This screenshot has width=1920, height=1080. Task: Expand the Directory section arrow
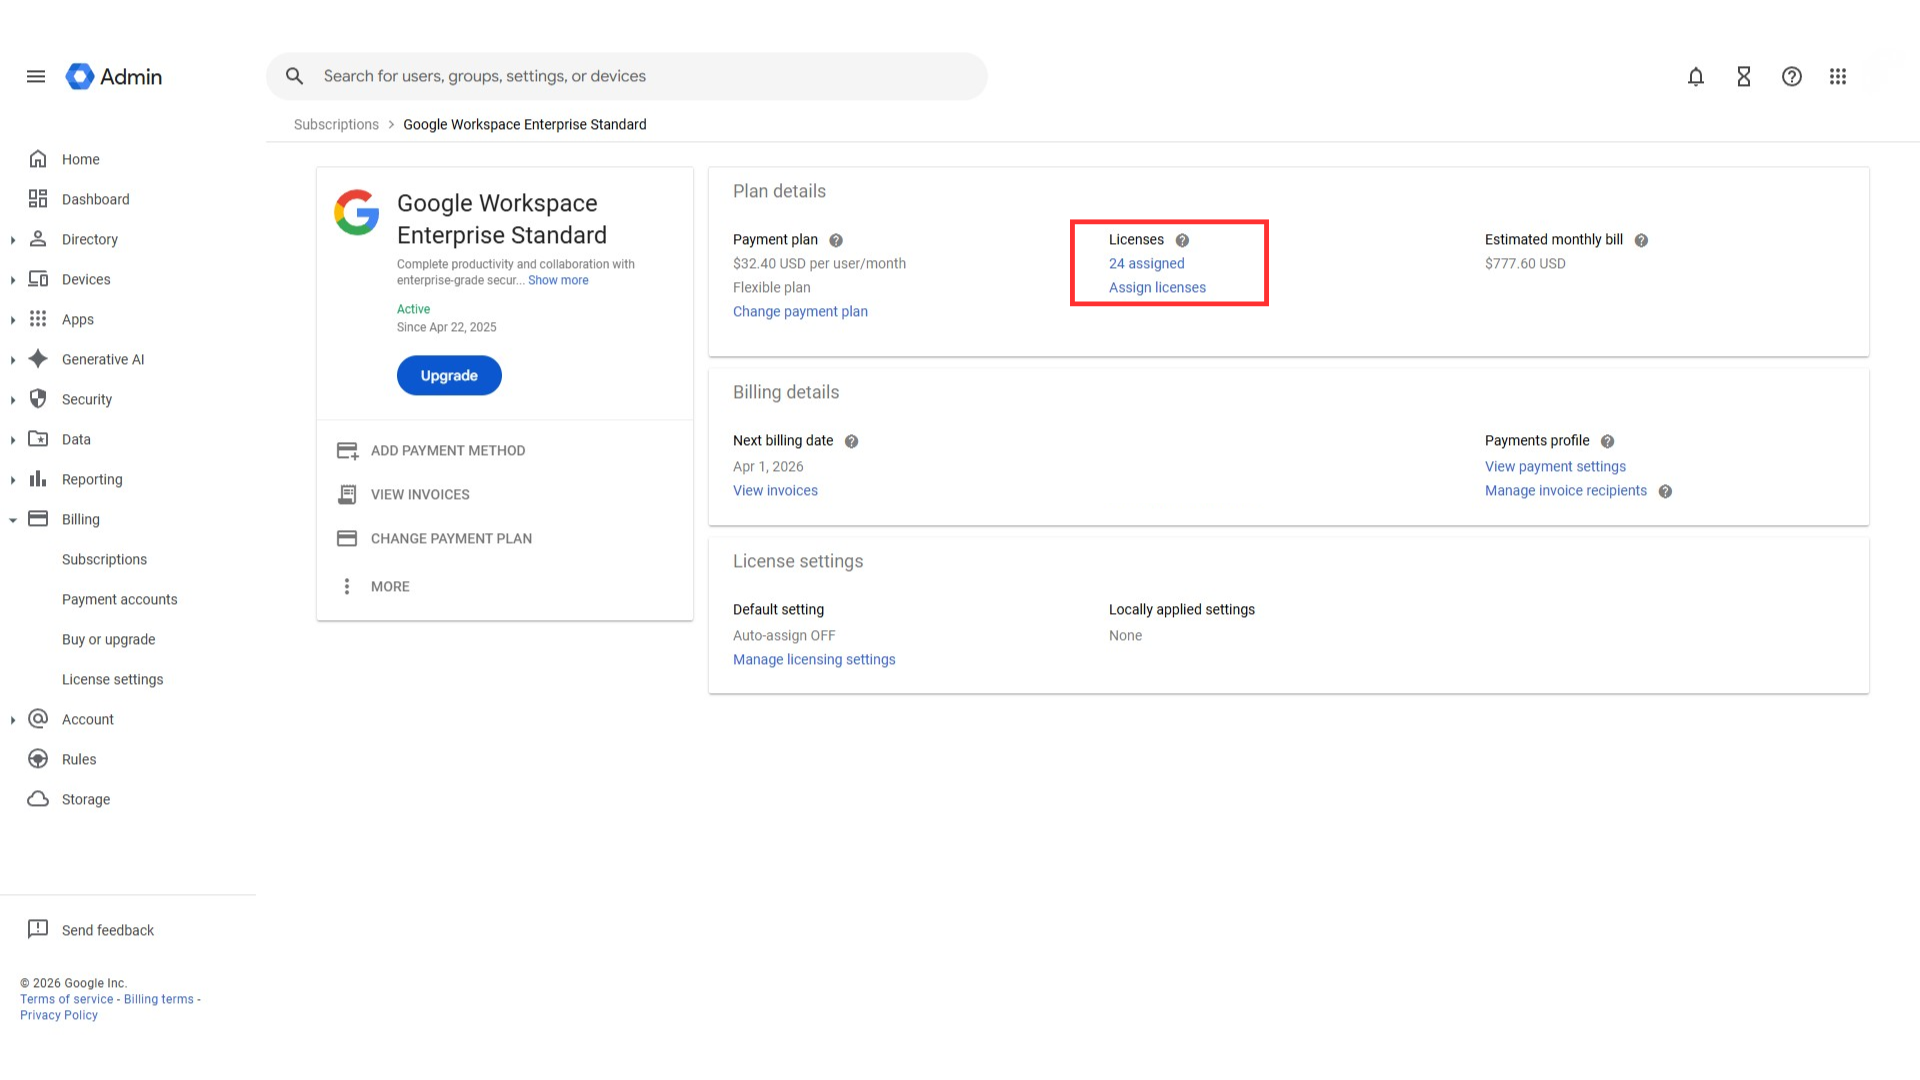[12, 240]
